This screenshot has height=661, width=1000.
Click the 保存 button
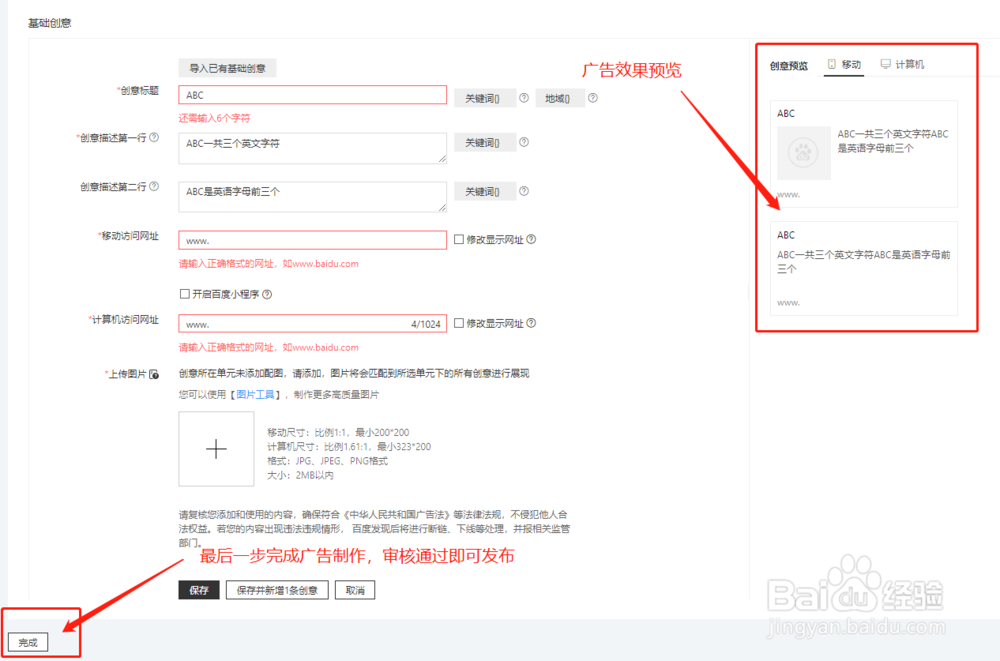point(200,589)
